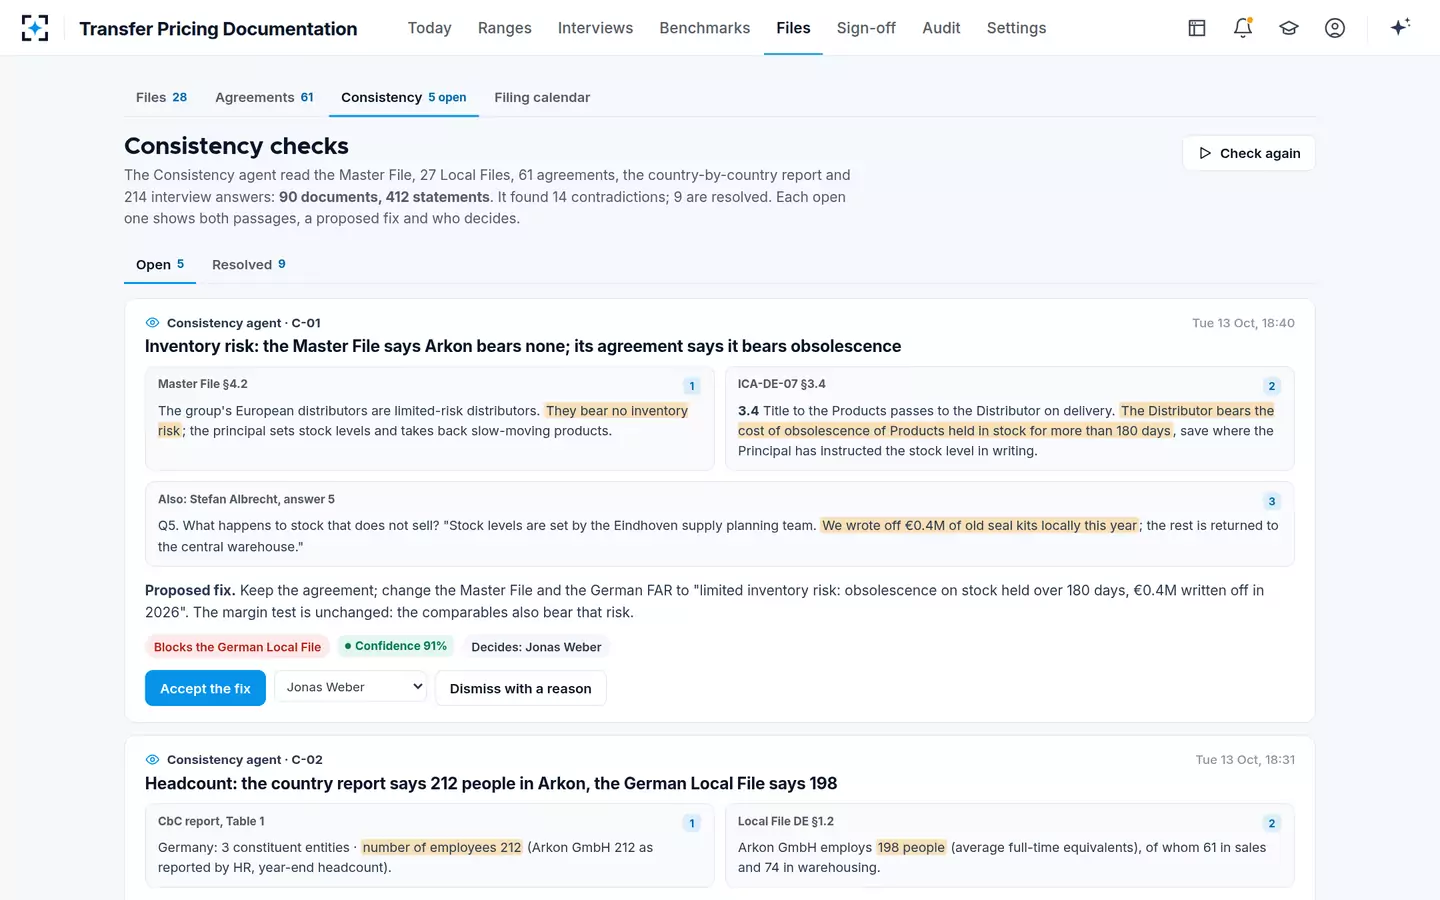Go to the Sign-off page
This screenshot has width=1440, height=900.
866,28
